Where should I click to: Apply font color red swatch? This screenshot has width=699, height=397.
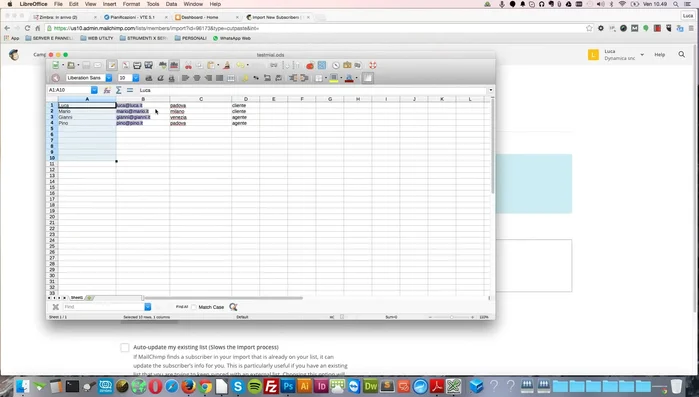pyautogui.click(x=349, y=78)
